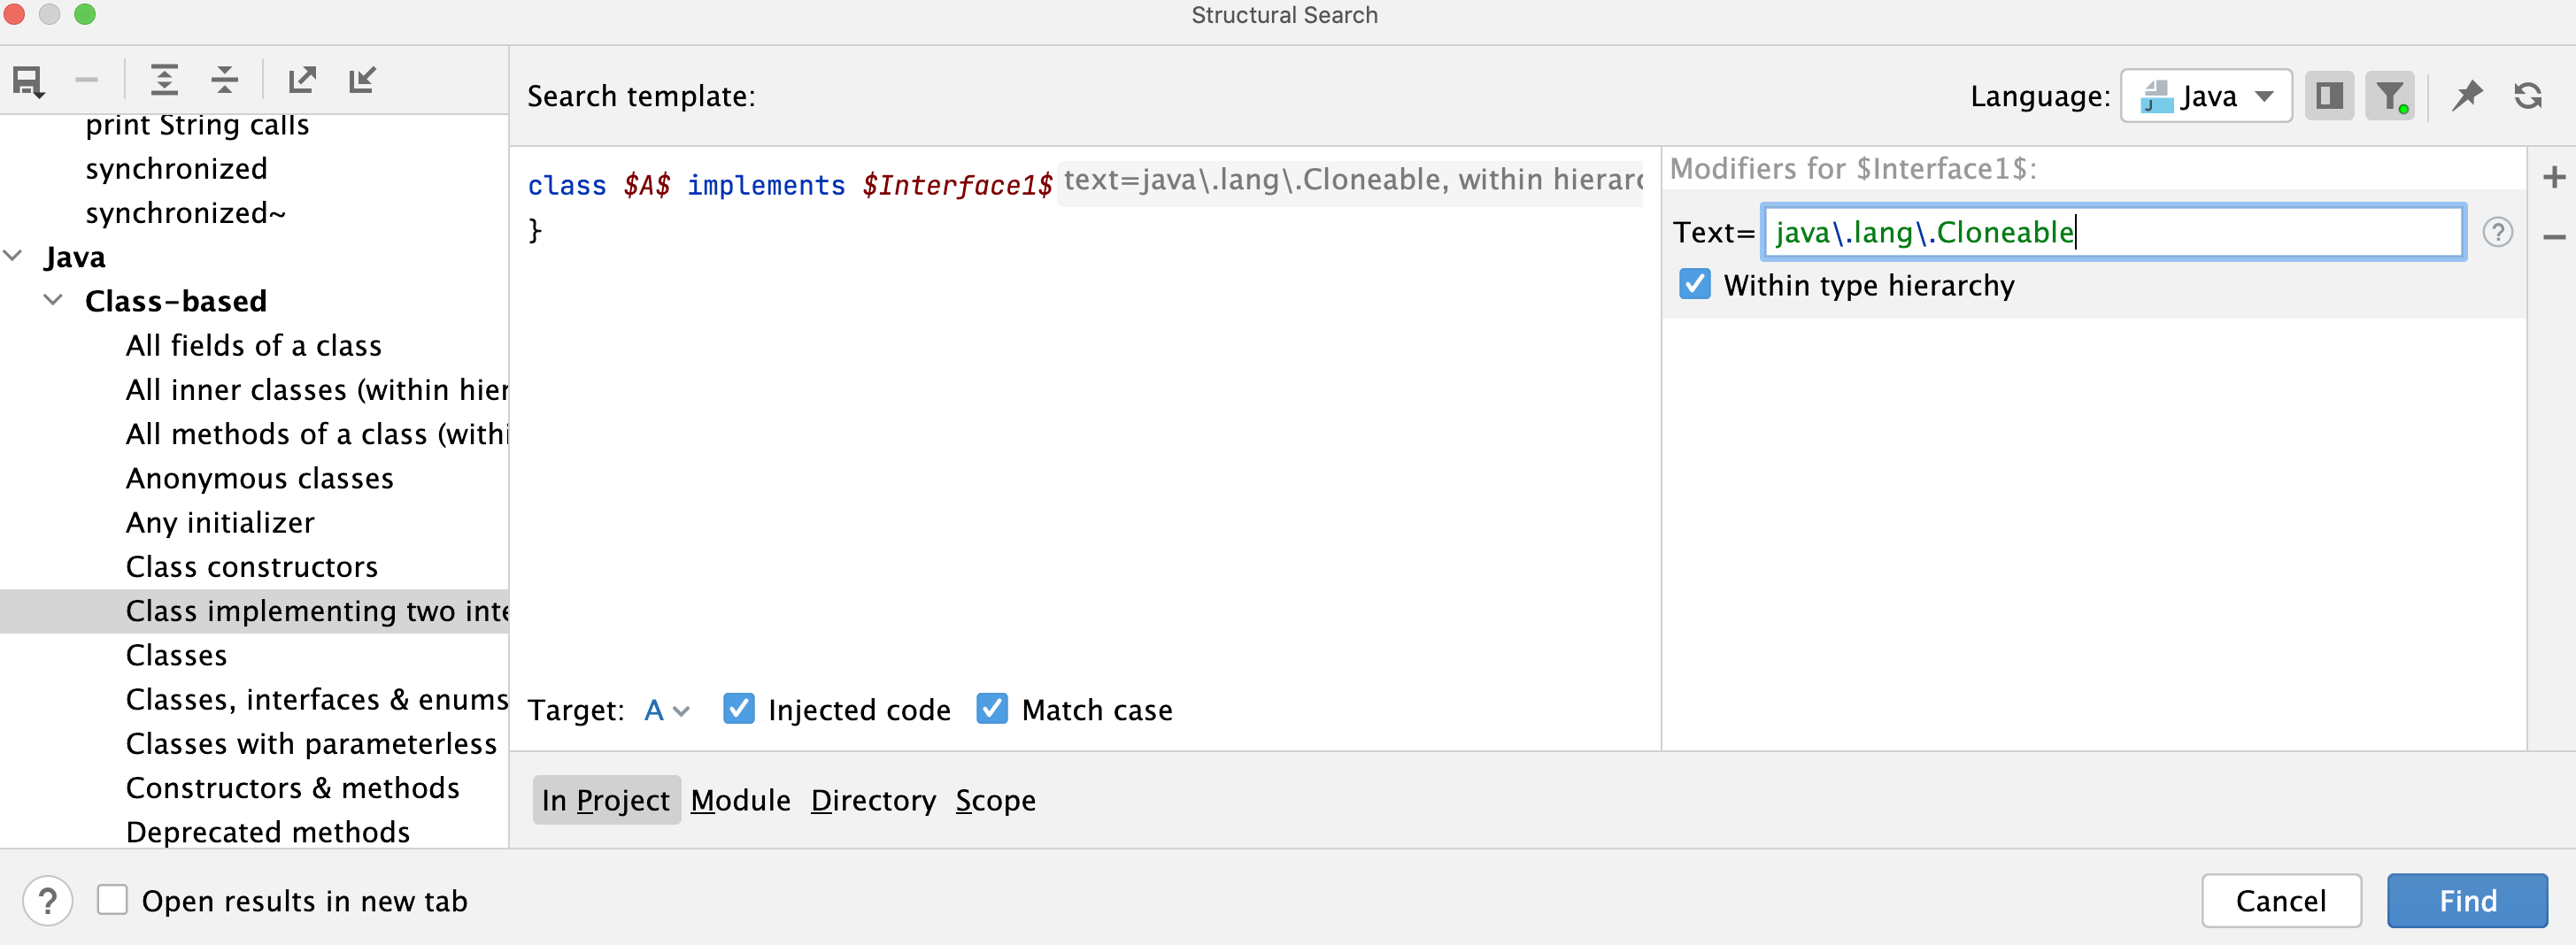Screen dimensions: 2576x945
Task: Add a new modifier for $Interface1$
Action: 2553,177
